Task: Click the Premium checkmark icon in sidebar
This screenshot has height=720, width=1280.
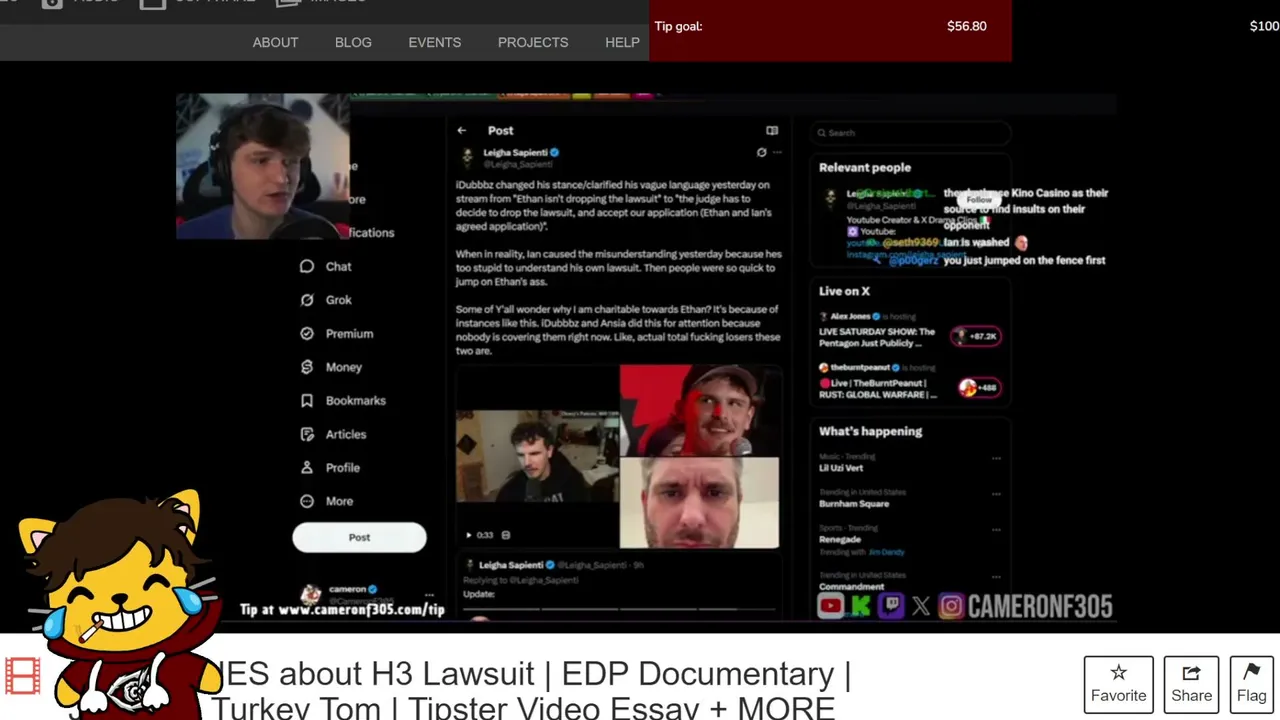Action: pos(307,333)
